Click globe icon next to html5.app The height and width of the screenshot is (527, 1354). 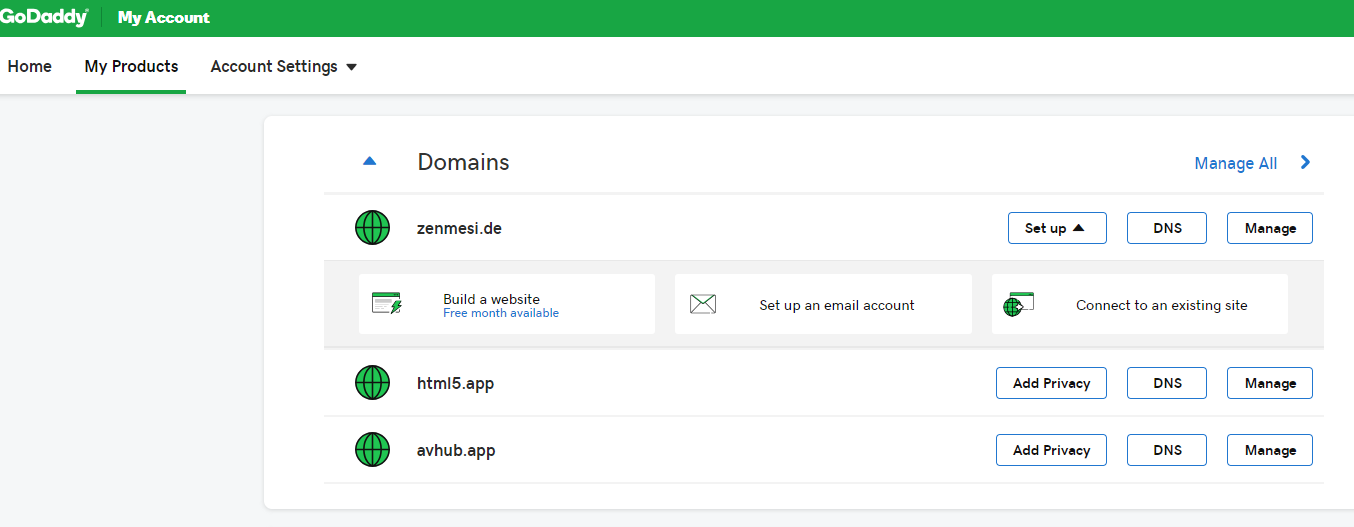click(x=373, y=383)
